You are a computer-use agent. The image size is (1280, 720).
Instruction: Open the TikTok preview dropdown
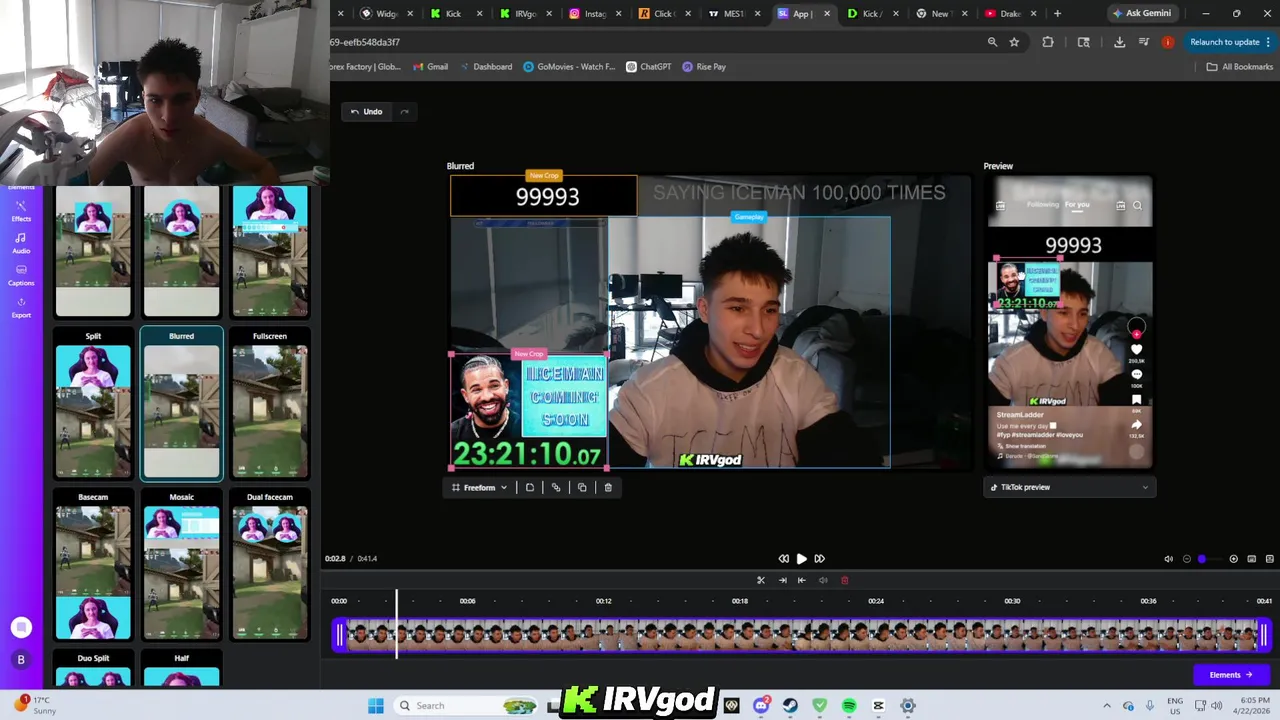[x=1069, y=487]
